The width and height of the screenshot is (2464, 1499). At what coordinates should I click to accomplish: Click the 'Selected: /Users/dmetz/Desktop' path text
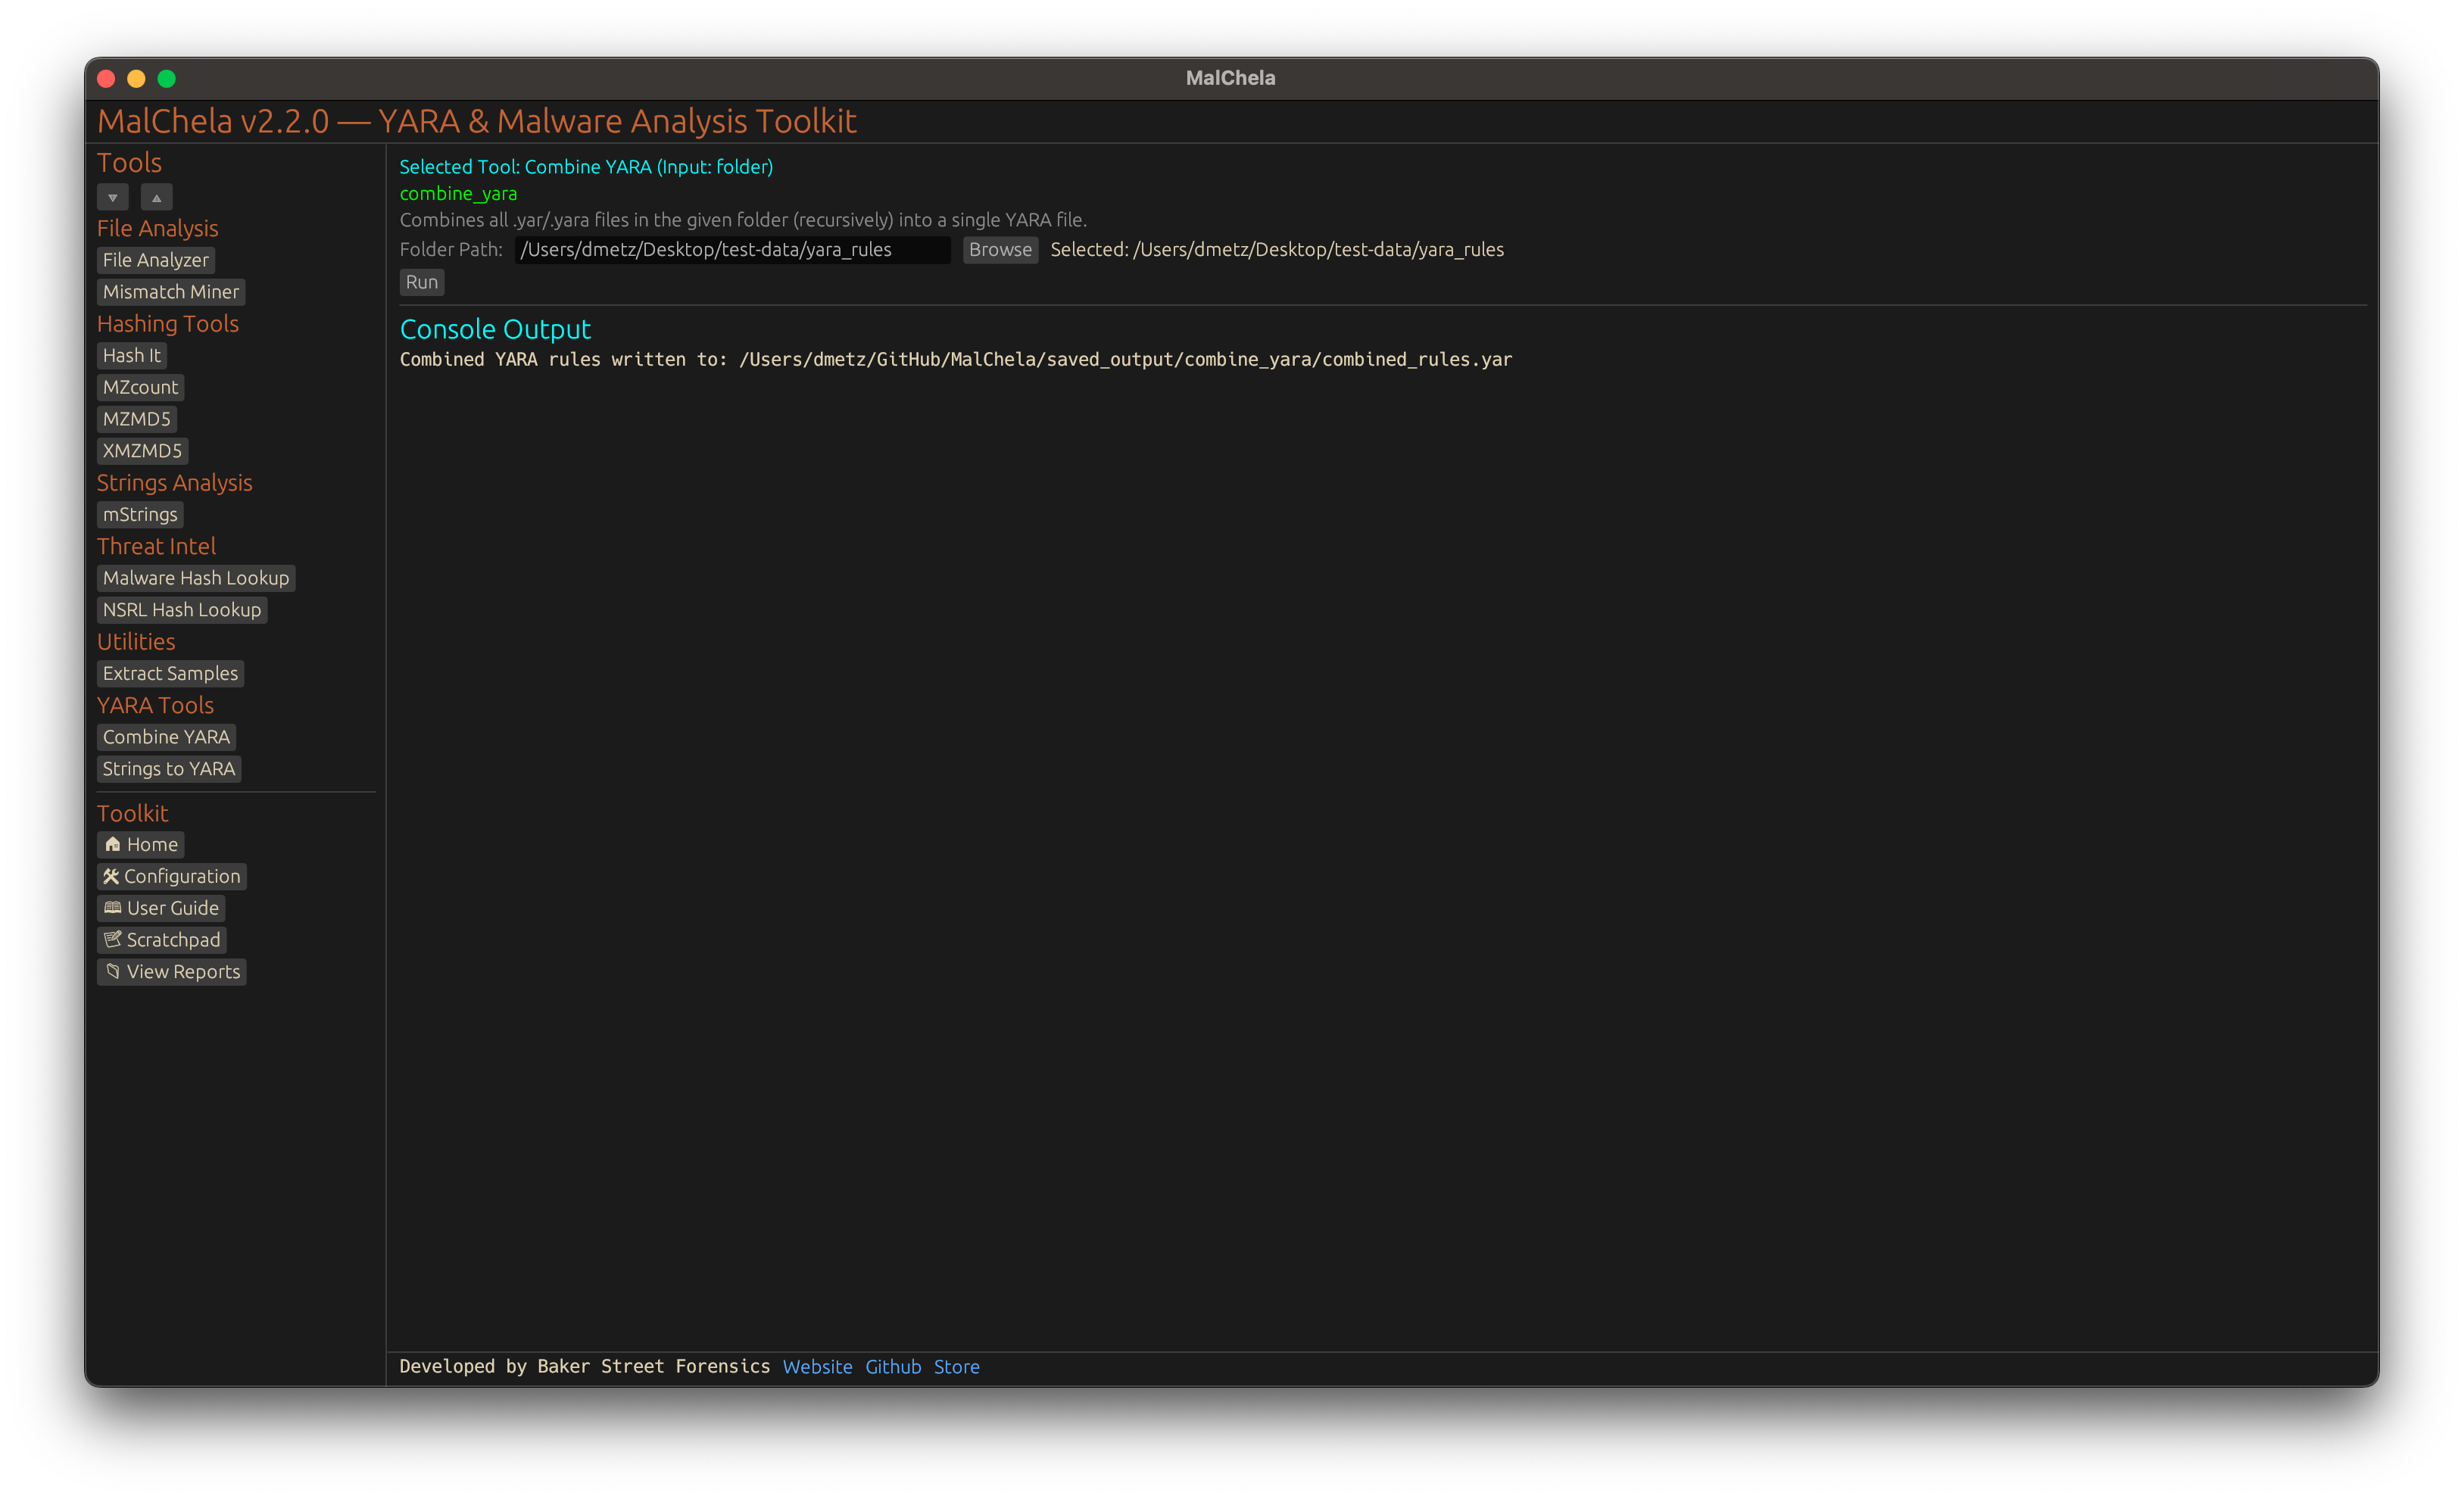tap(1277, 250)
